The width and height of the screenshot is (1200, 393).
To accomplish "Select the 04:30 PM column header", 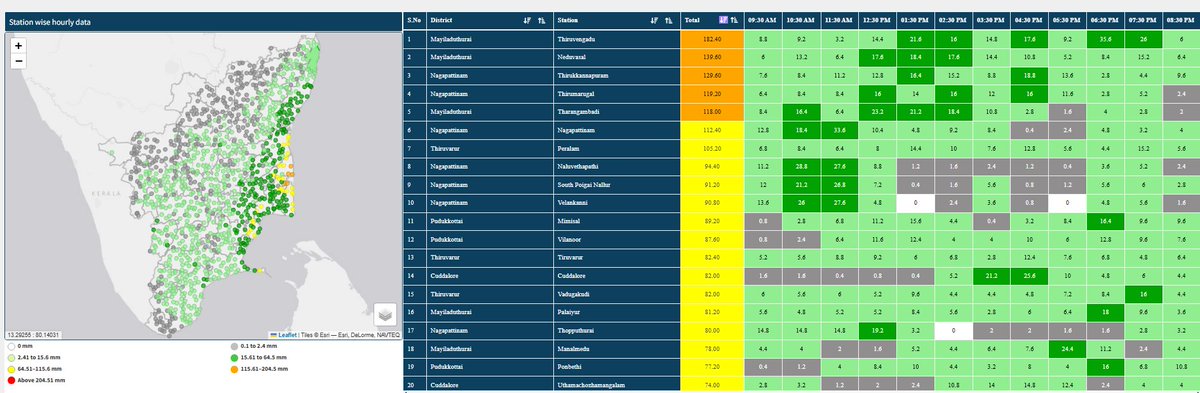I will (x=1029, y=20).
